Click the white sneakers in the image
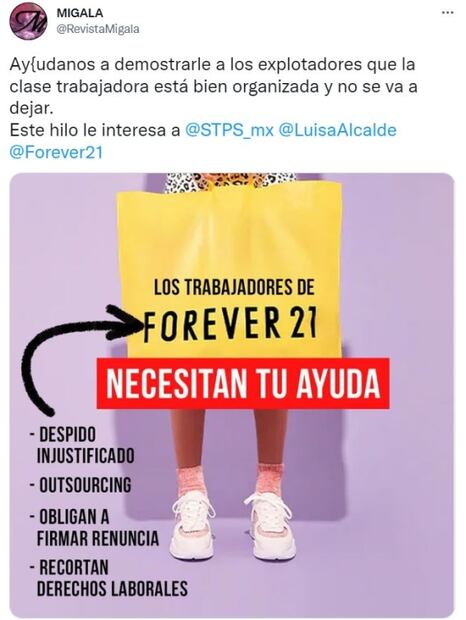This screenshot has height=620, width=466. point(232,526)
